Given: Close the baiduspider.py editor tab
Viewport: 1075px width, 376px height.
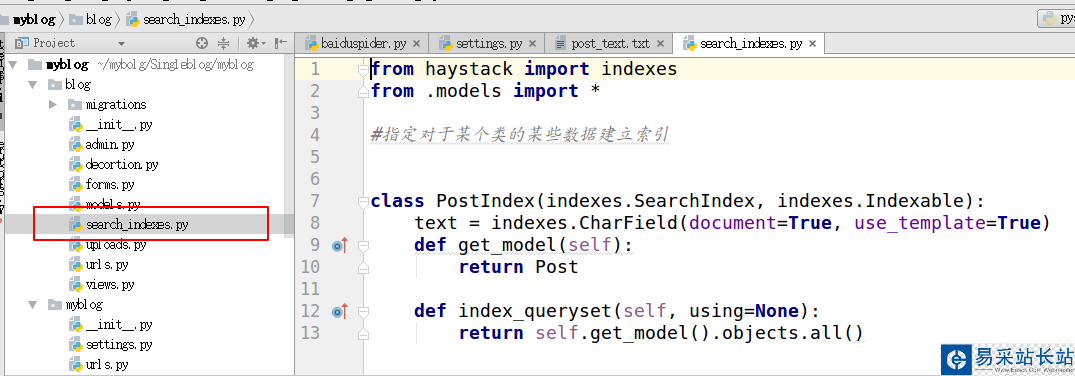Looking at the screenshot, I should click(418, 43).
